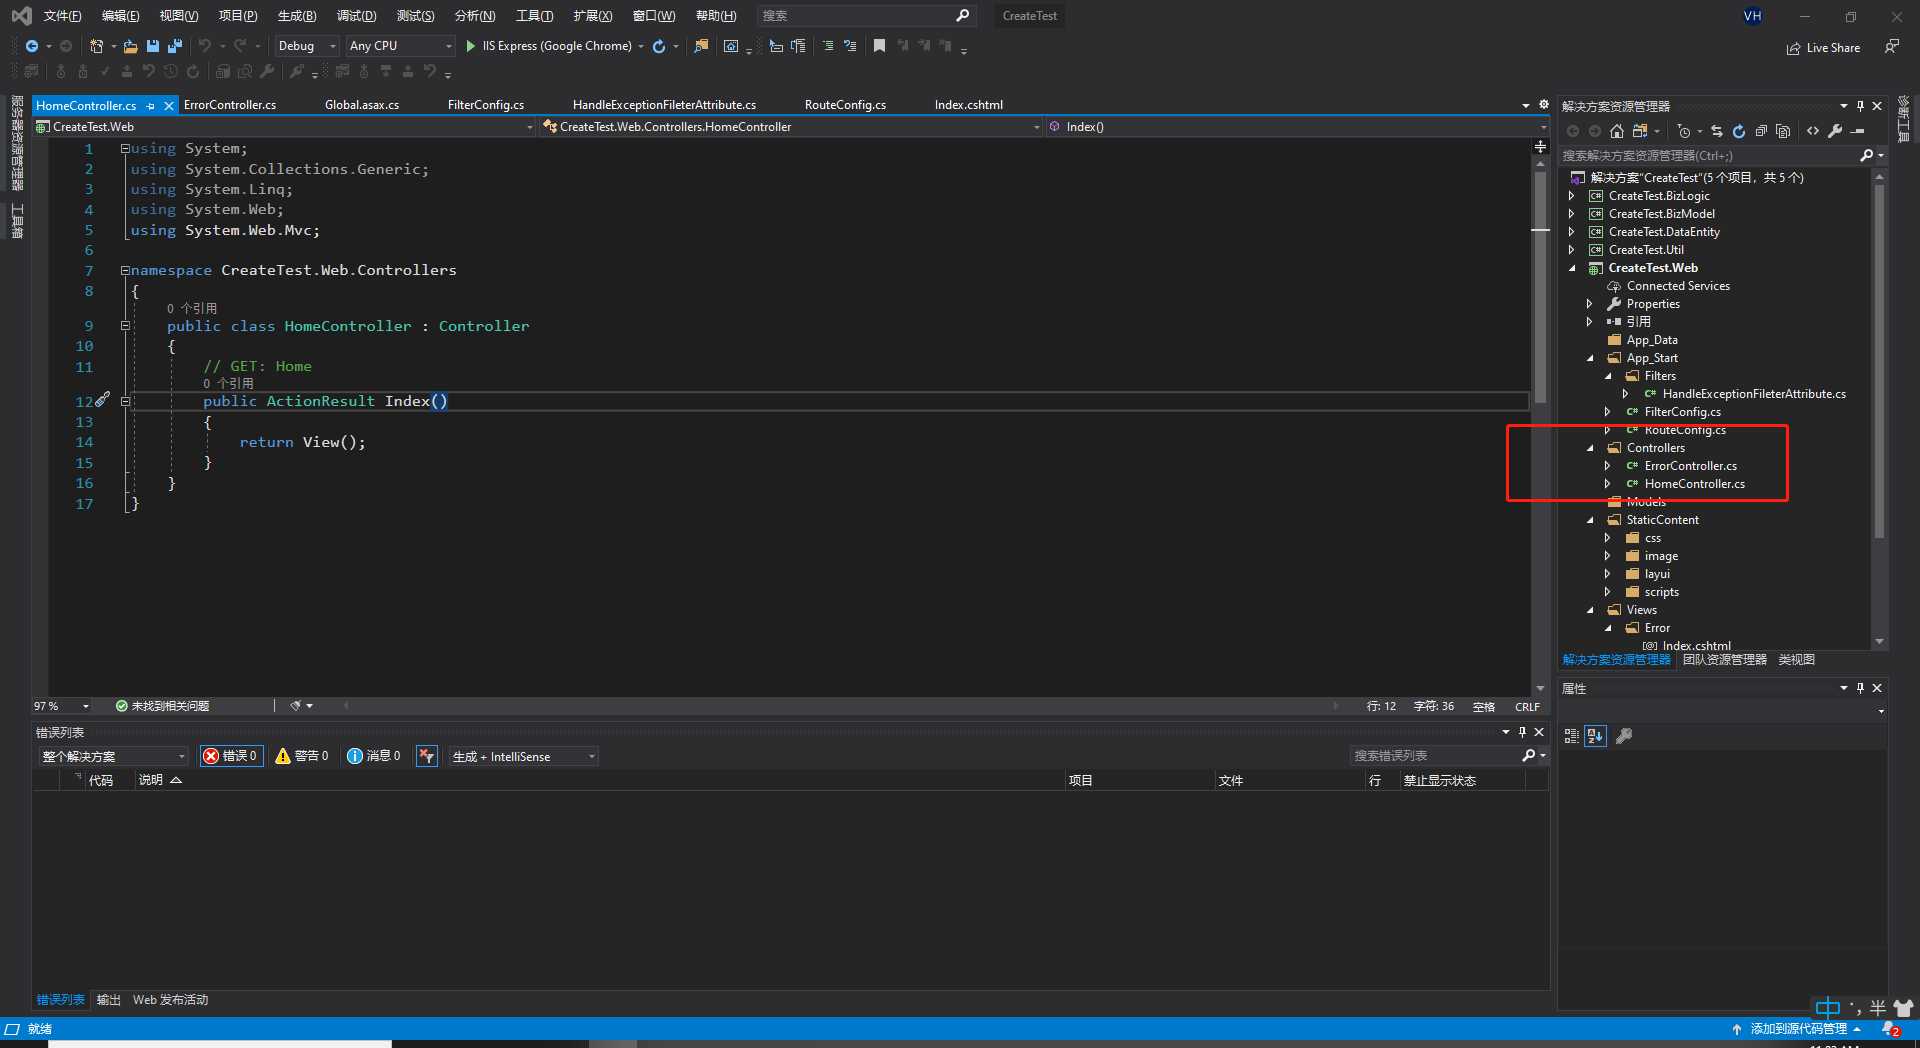Click Sync with Active Document icon
Screen dimensions: 1920x1048
pos(1717,131)
